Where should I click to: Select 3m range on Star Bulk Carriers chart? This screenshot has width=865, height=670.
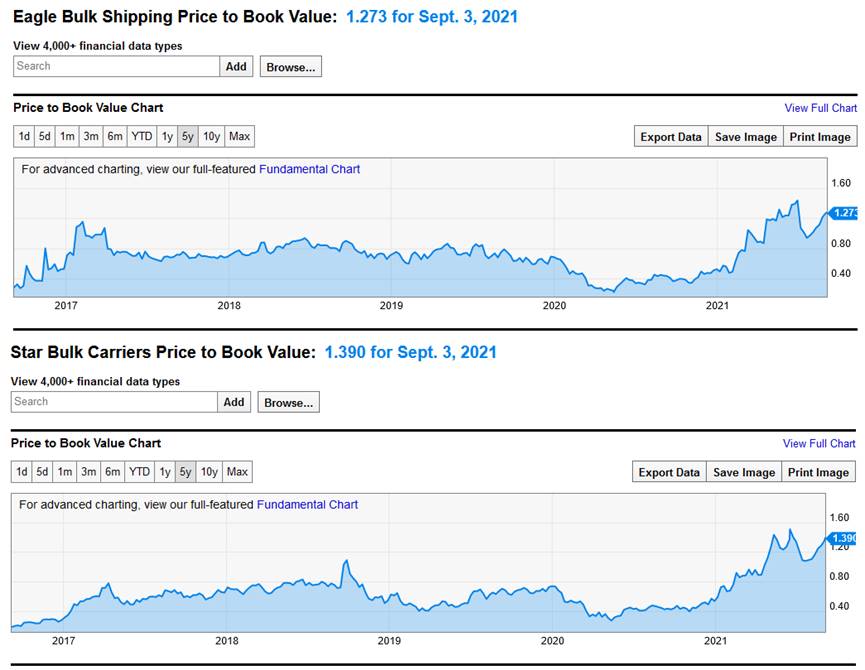pyautogui.click(x=88, y=471)
